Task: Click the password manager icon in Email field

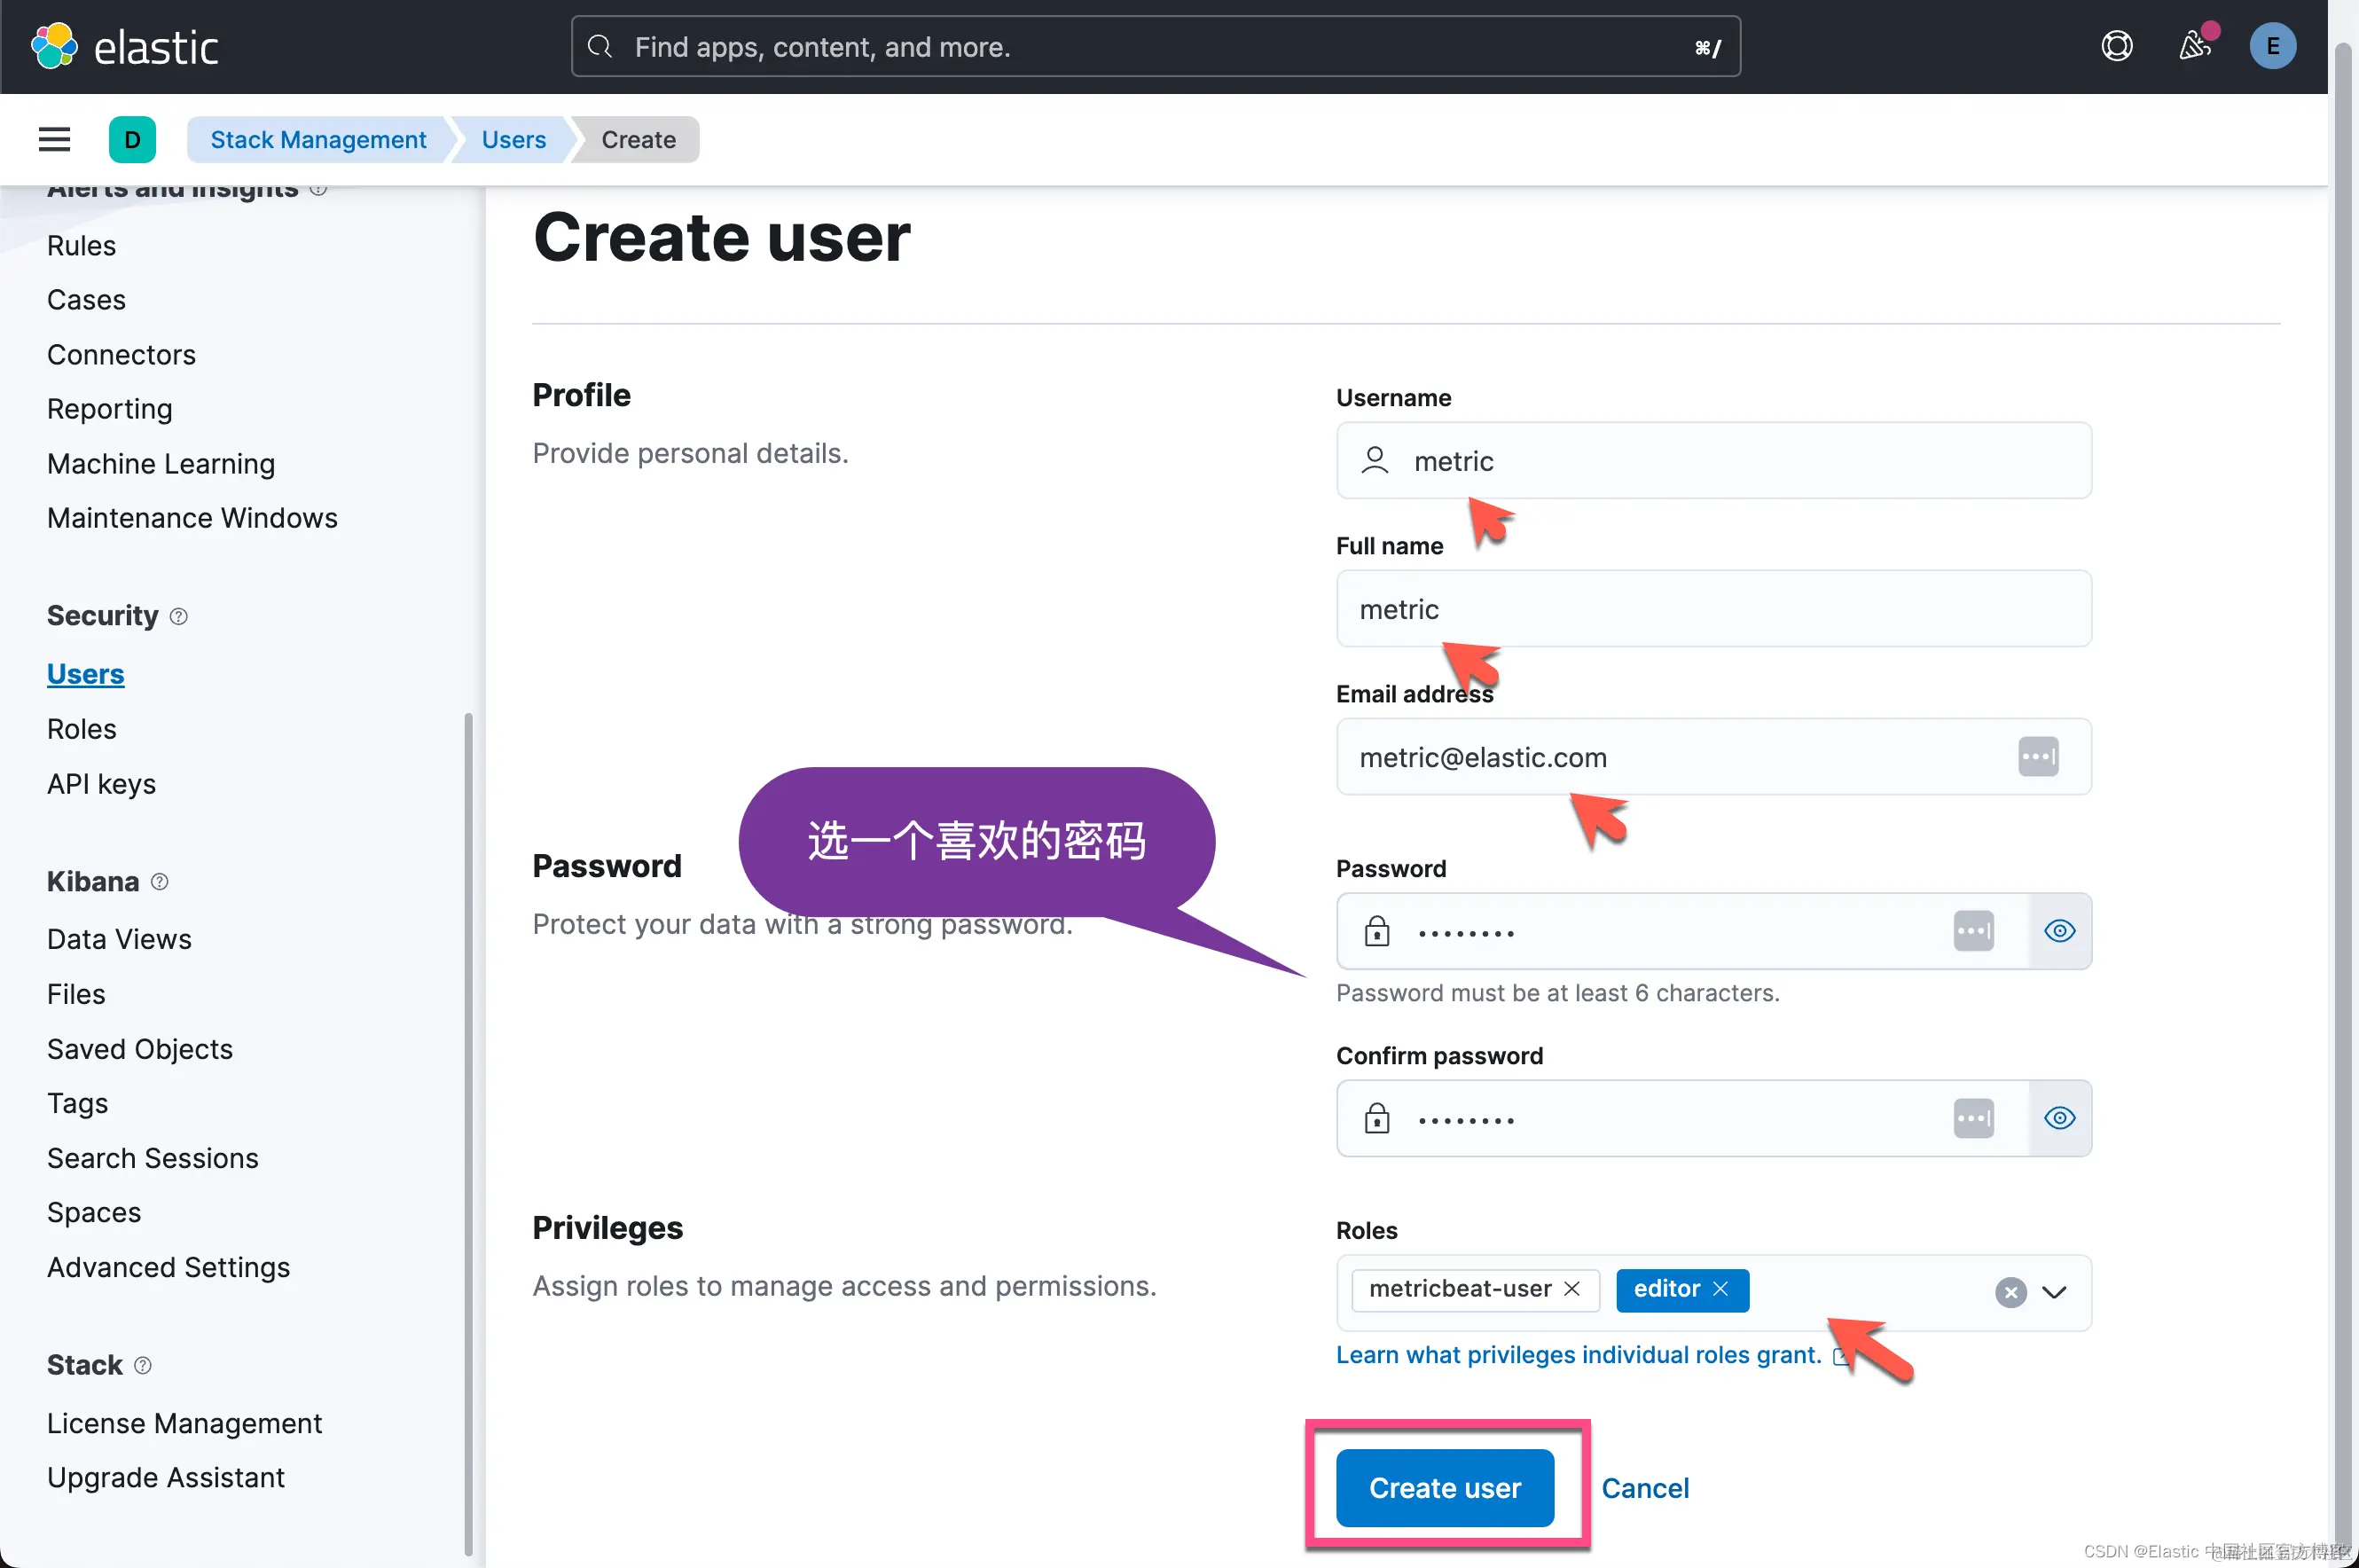Action: 2037,757
